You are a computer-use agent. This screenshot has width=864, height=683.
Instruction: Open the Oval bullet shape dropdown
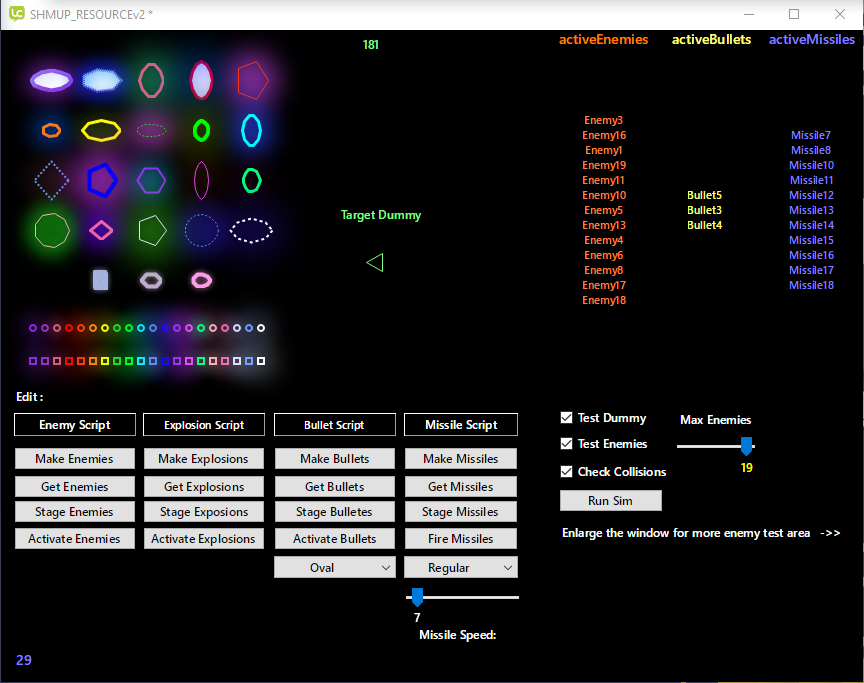pos(335,568)
